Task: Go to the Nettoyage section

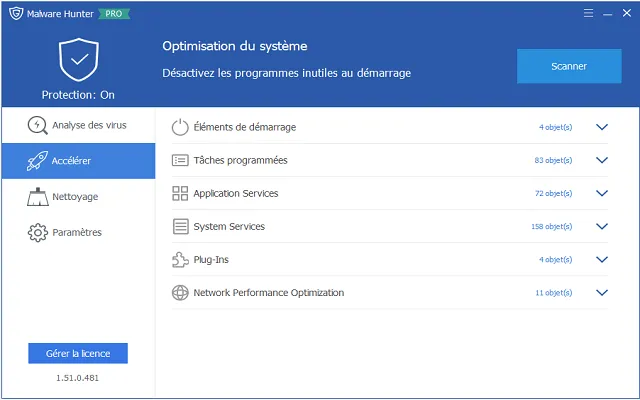Action: point(78,197)
